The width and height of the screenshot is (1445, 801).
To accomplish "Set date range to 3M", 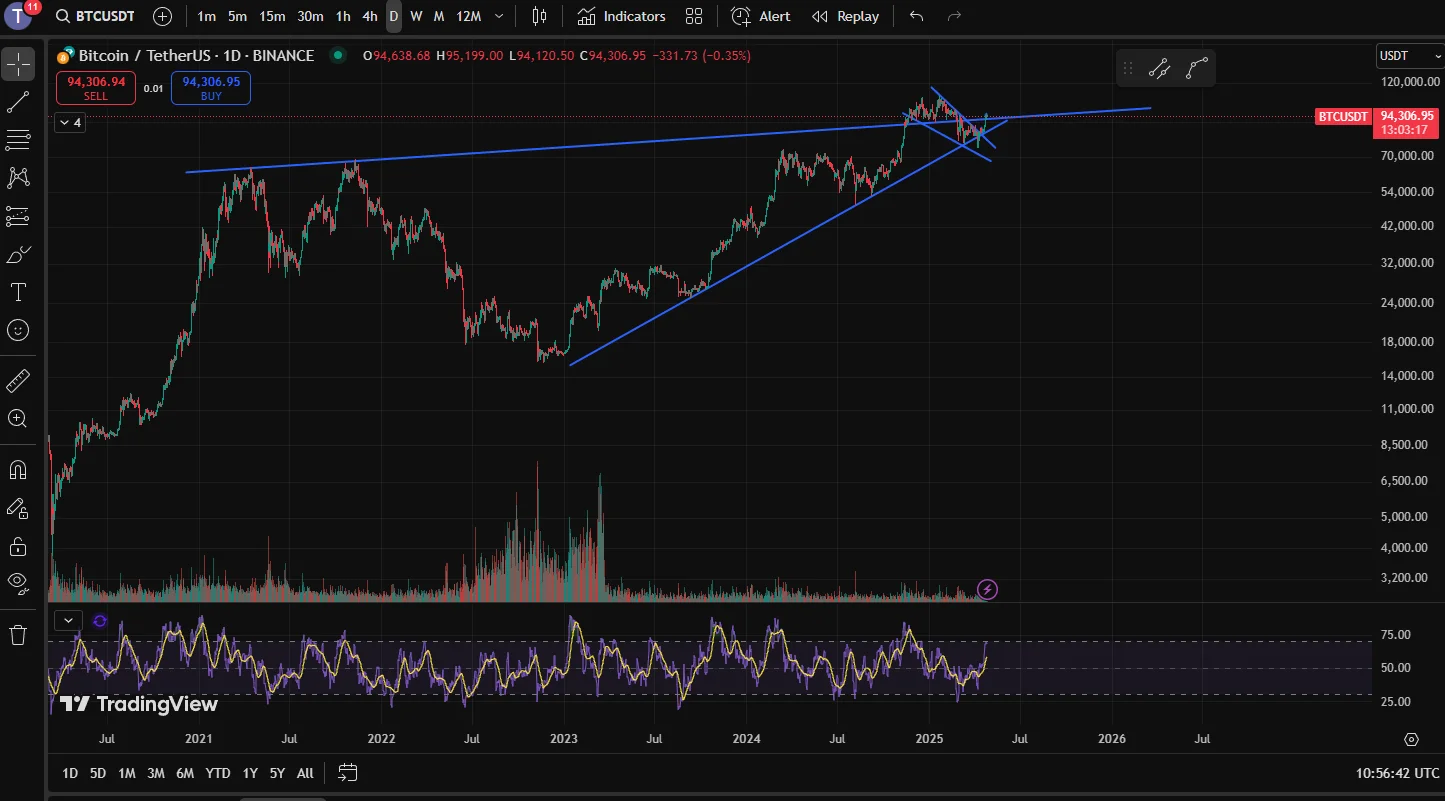I will (156, 773).
